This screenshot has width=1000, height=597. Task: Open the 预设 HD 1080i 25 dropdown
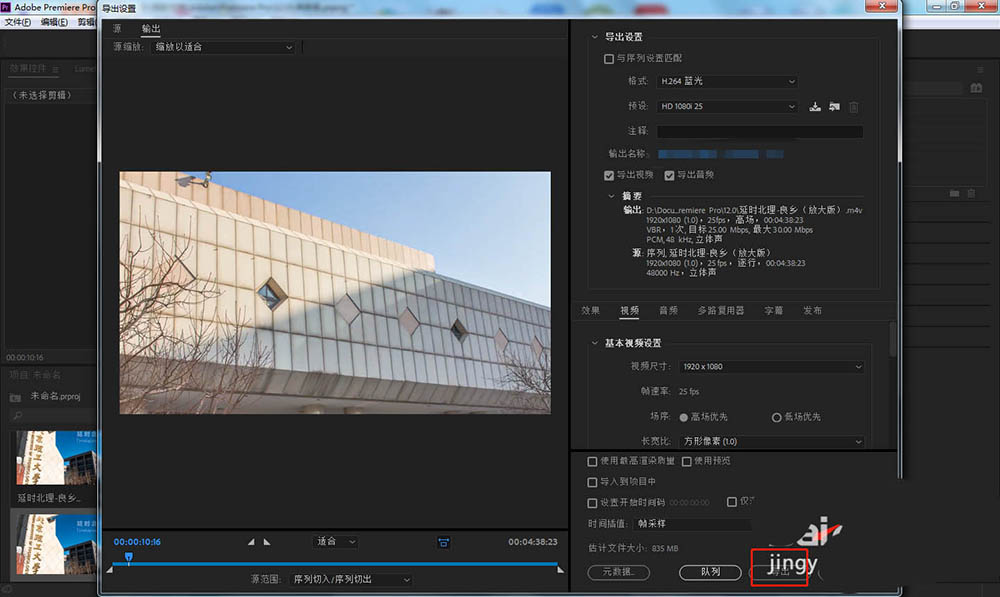click(727, 106)
